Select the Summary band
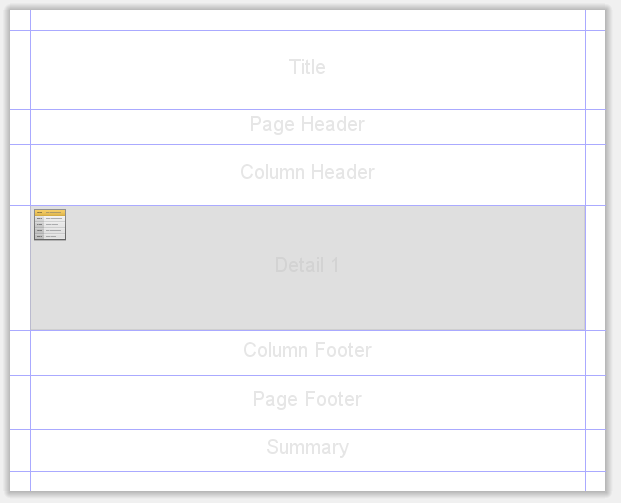 point(308,450)
